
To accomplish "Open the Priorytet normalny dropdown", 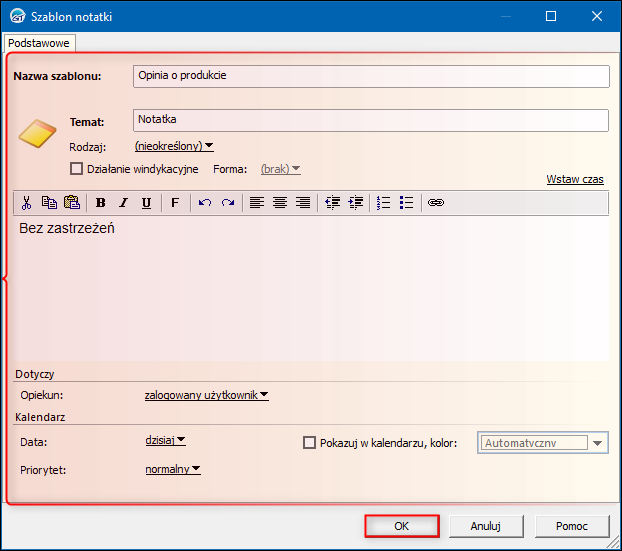I will click(173, 469).
